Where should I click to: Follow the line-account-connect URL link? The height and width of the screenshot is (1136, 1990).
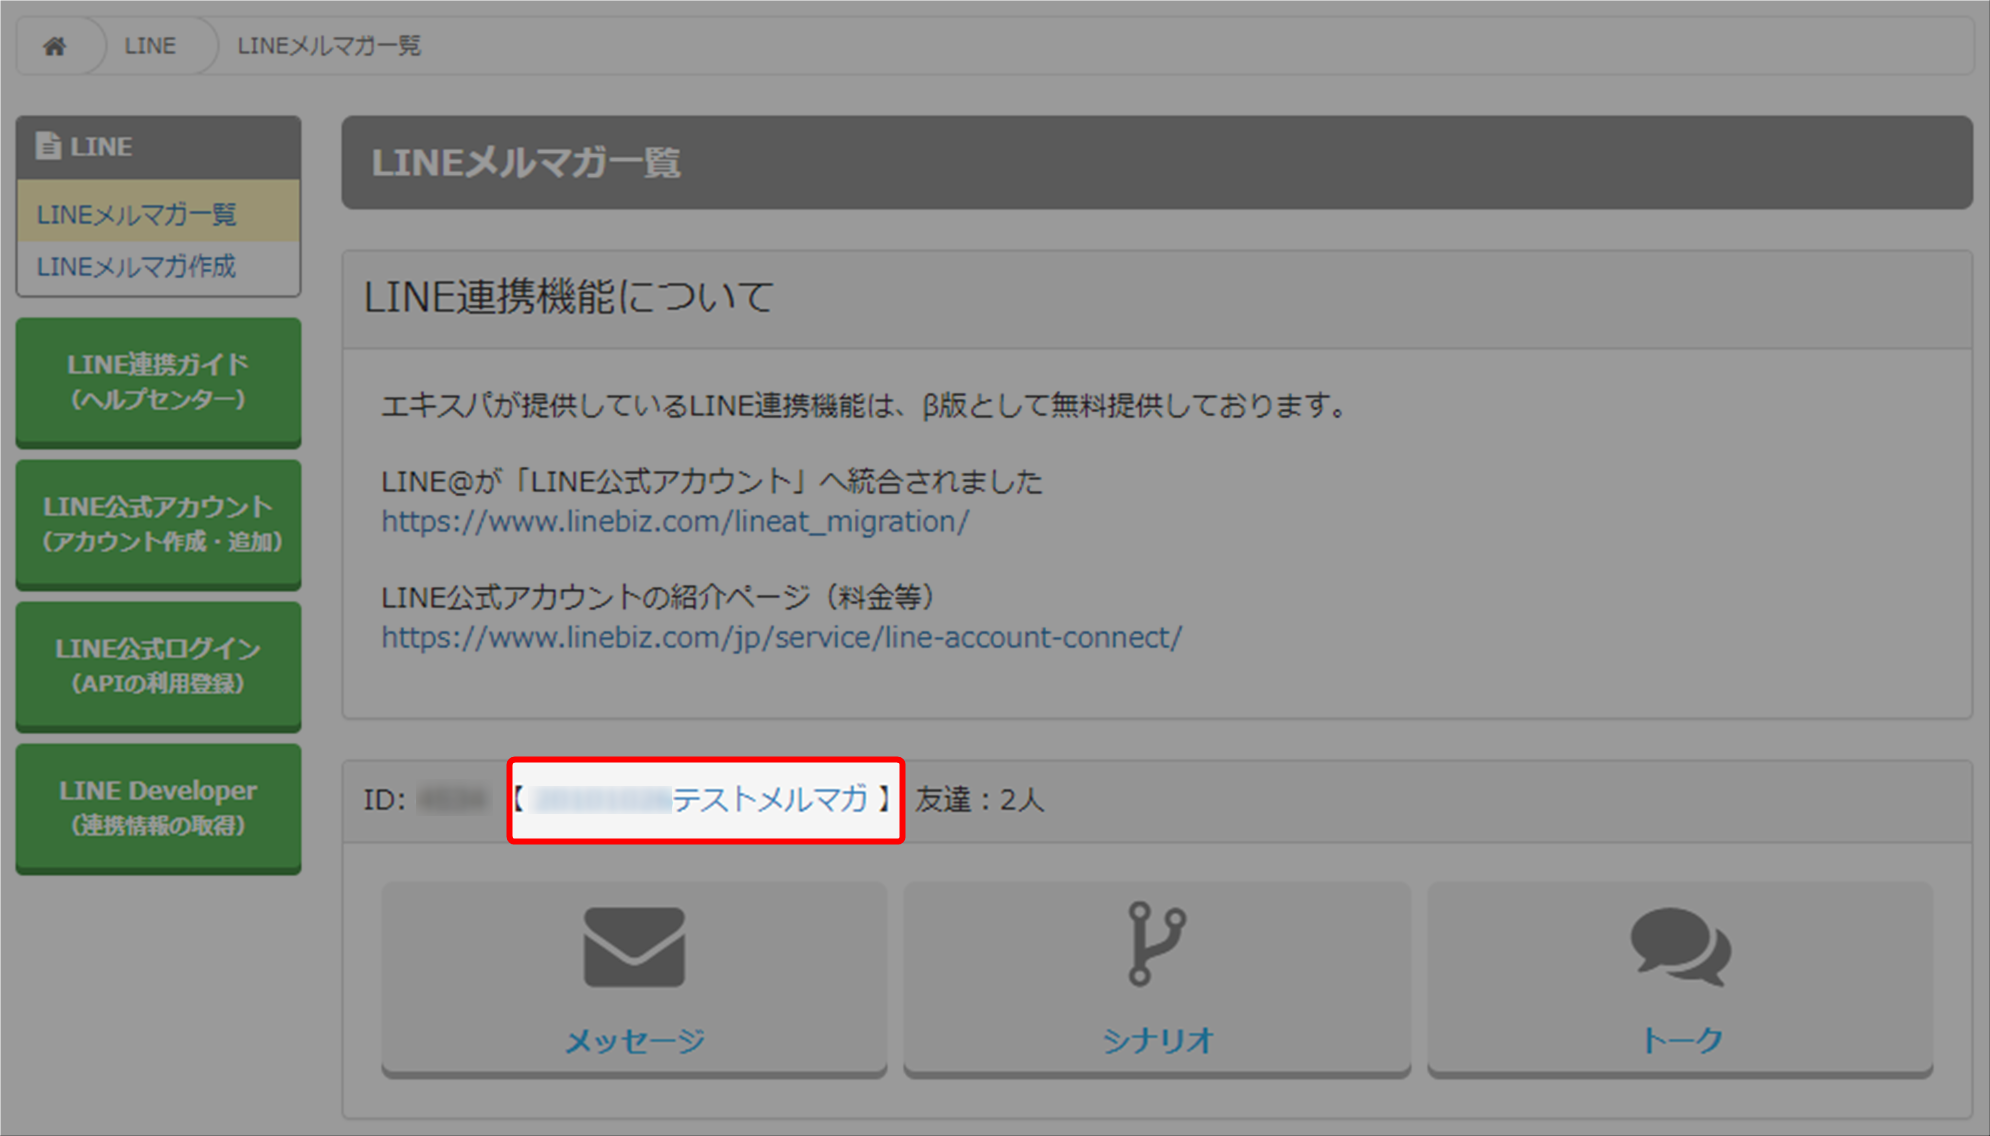781,637
